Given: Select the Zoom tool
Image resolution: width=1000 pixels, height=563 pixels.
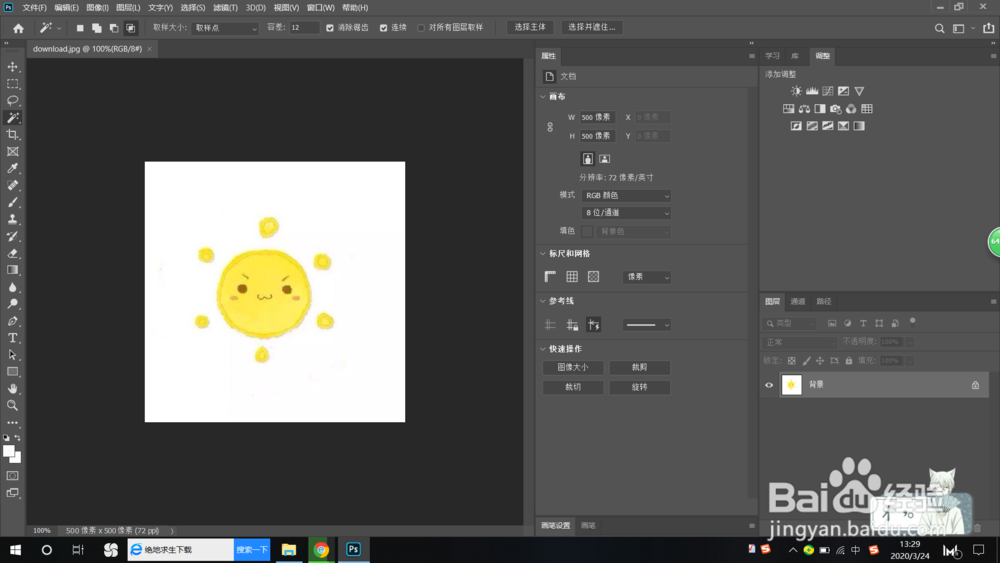Looking at the screenshot, I should pyautogui.click(x=12, y=406).
